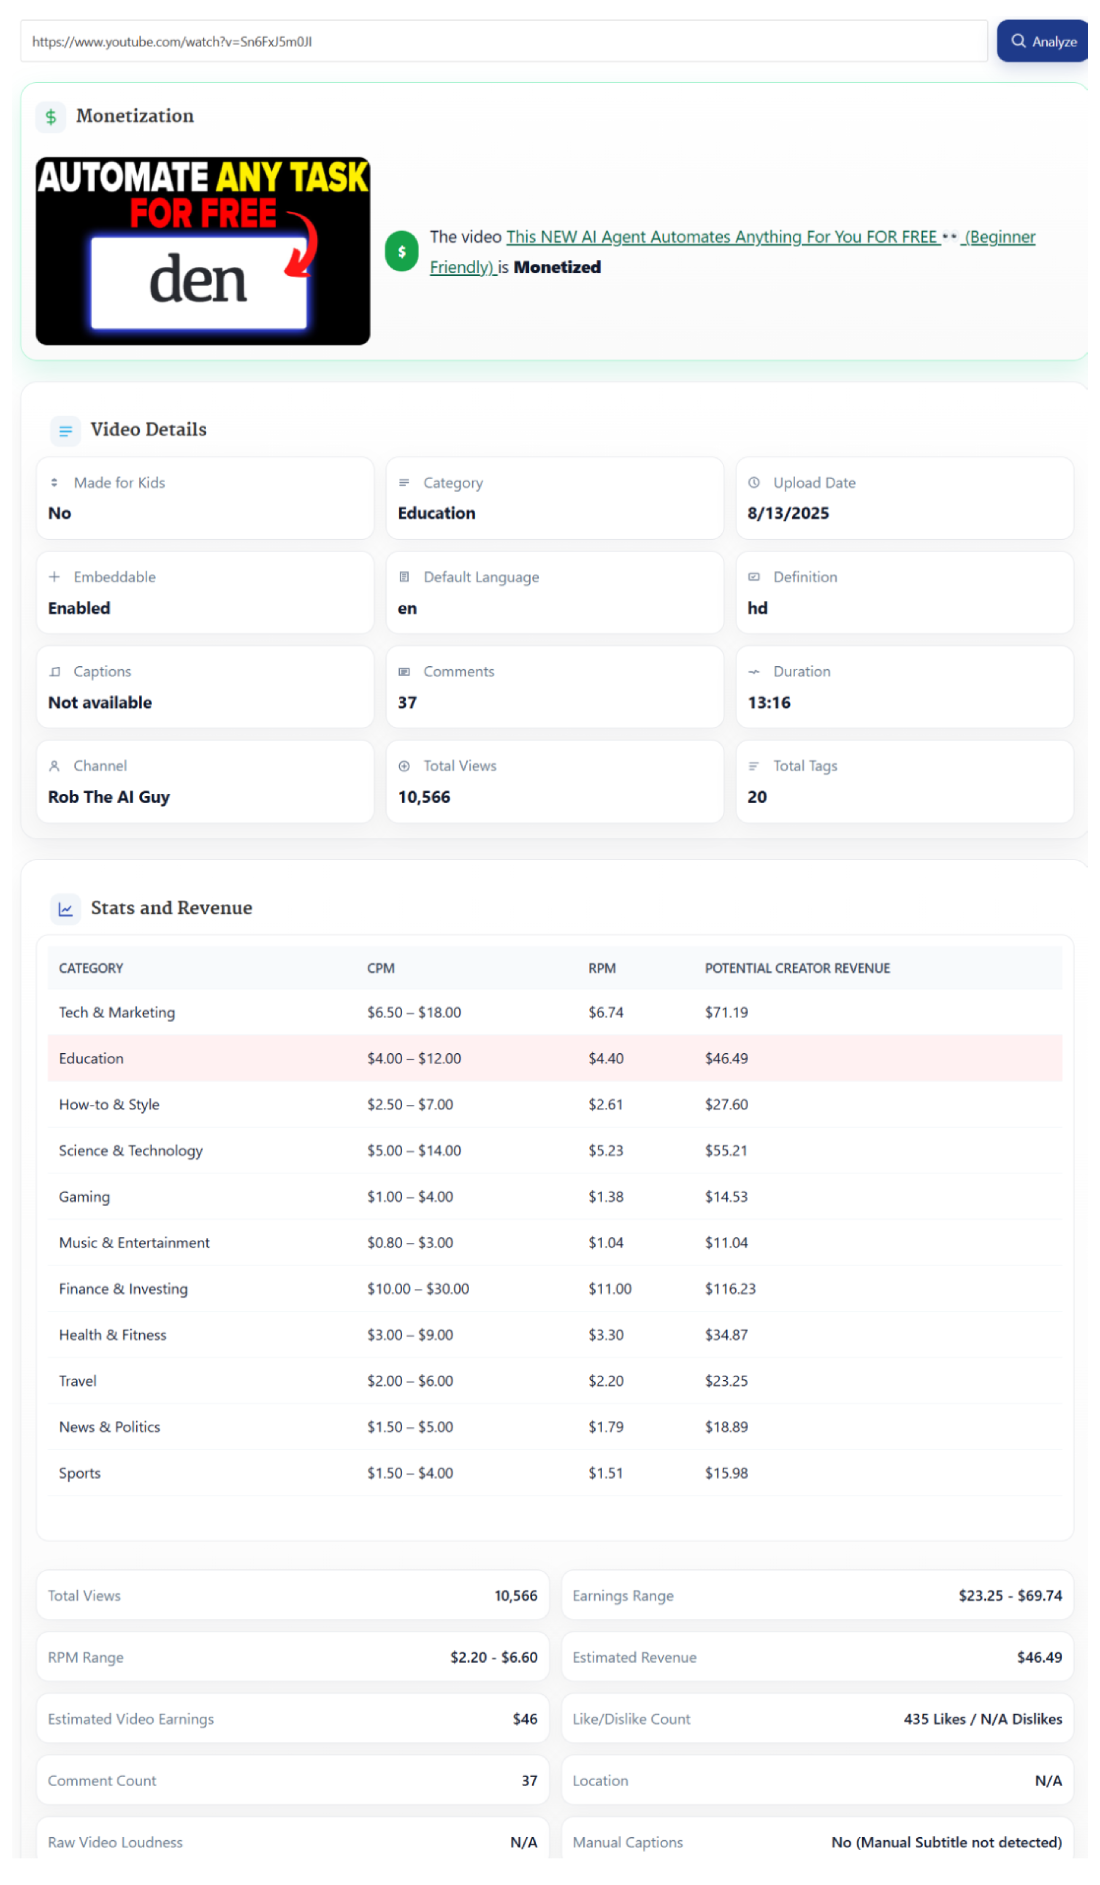Screen dimensions: 1100x1885
Task: Click the Duration card icon
Action: point(754,672)
